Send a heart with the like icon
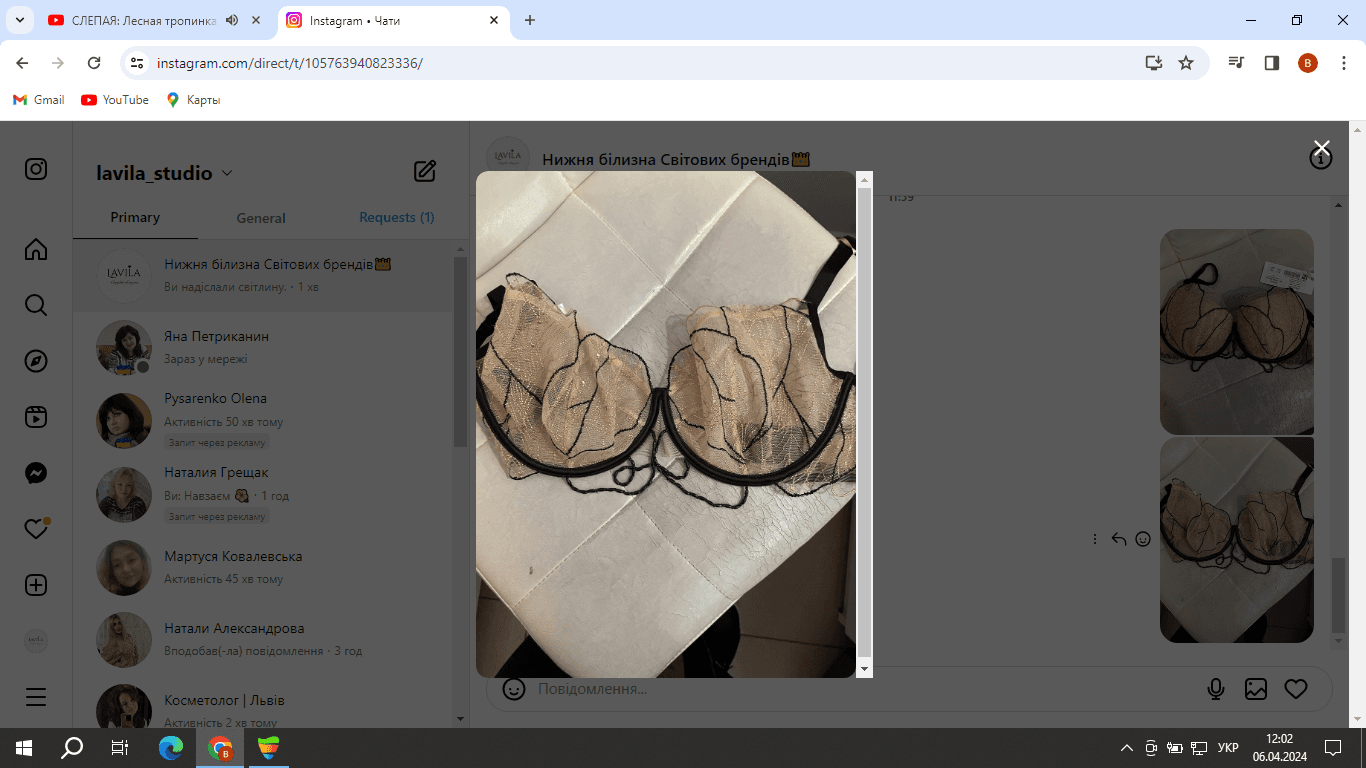The image size is (1366, 768). (1296, 689)
